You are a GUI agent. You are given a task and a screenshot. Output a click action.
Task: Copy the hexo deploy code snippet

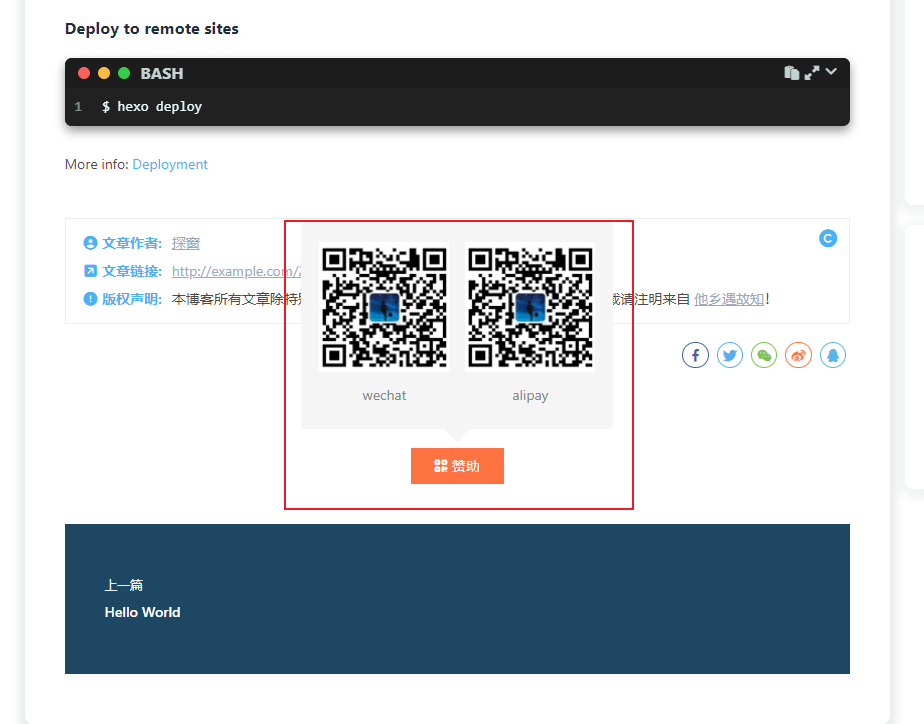pos(791,73)
